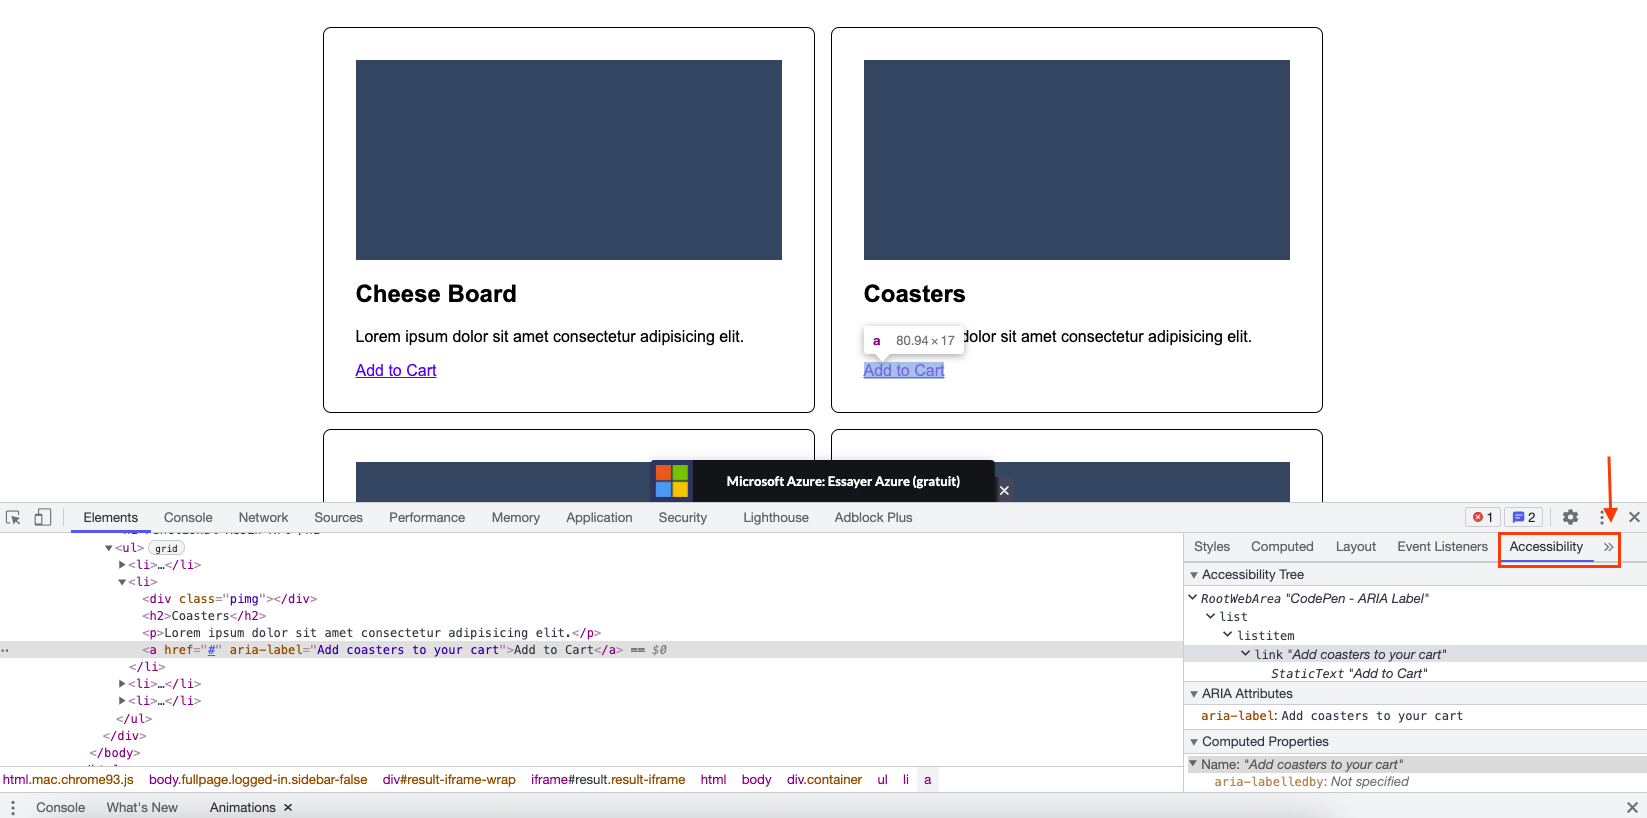This screenshot has width=1647, height=818.
Task: Close the DevTools panel
Action: pos(1634,517)
